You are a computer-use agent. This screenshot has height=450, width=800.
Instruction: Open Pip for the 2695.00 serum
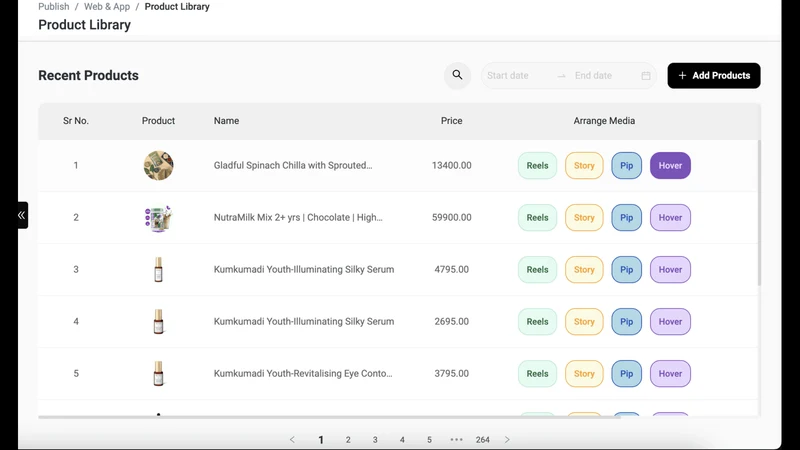(627, 321)
